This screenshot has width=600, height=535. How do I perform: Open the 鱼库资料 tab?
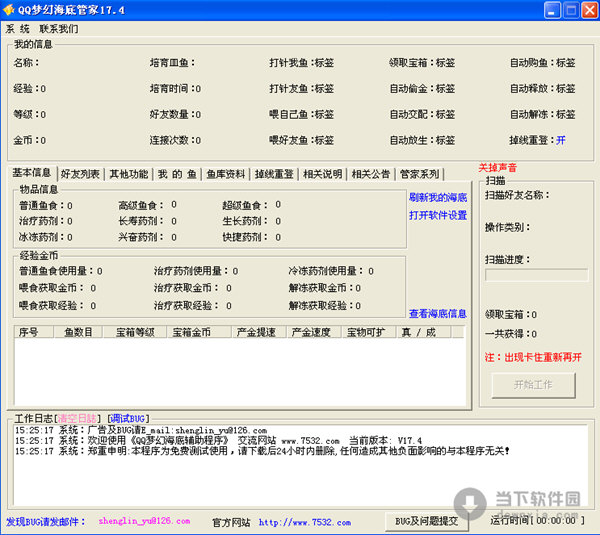pos(226,174)
